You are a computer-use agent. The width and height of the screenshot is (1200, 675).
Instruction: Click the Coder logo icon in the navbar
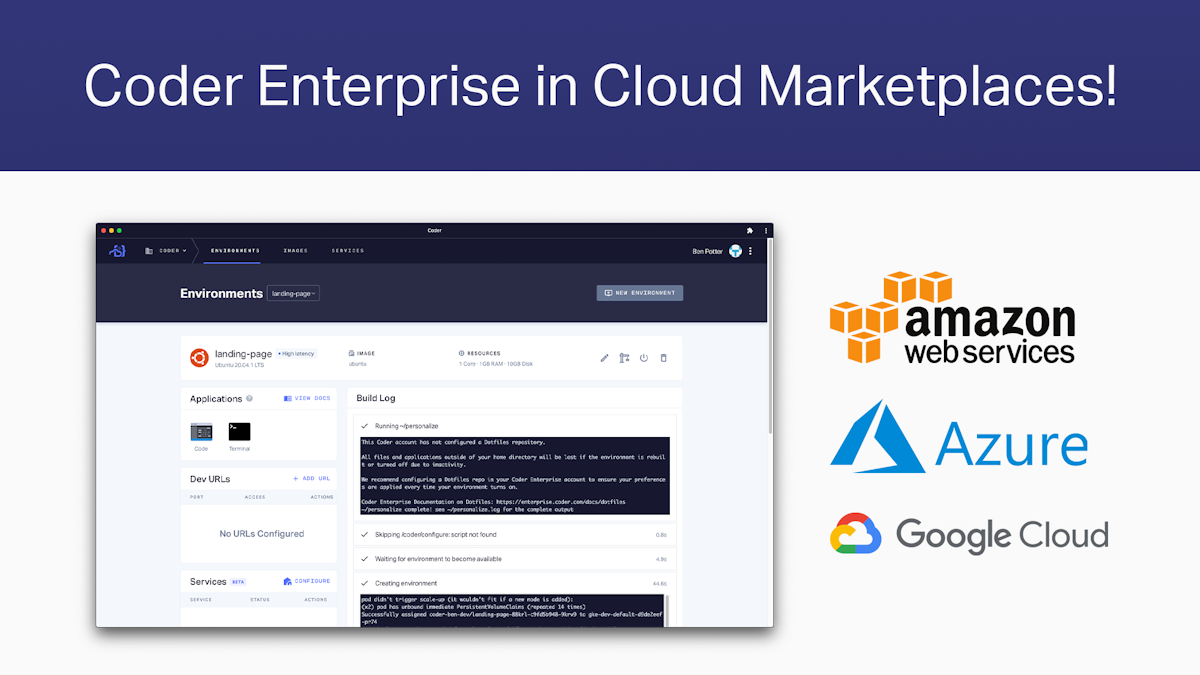(116, 250)
